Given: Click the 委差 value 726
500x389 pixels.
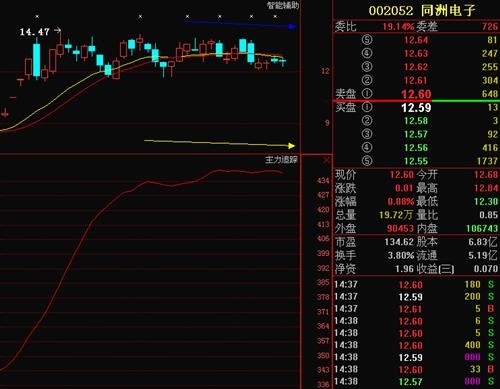Looking at the screenshot, I should [490, 26].
